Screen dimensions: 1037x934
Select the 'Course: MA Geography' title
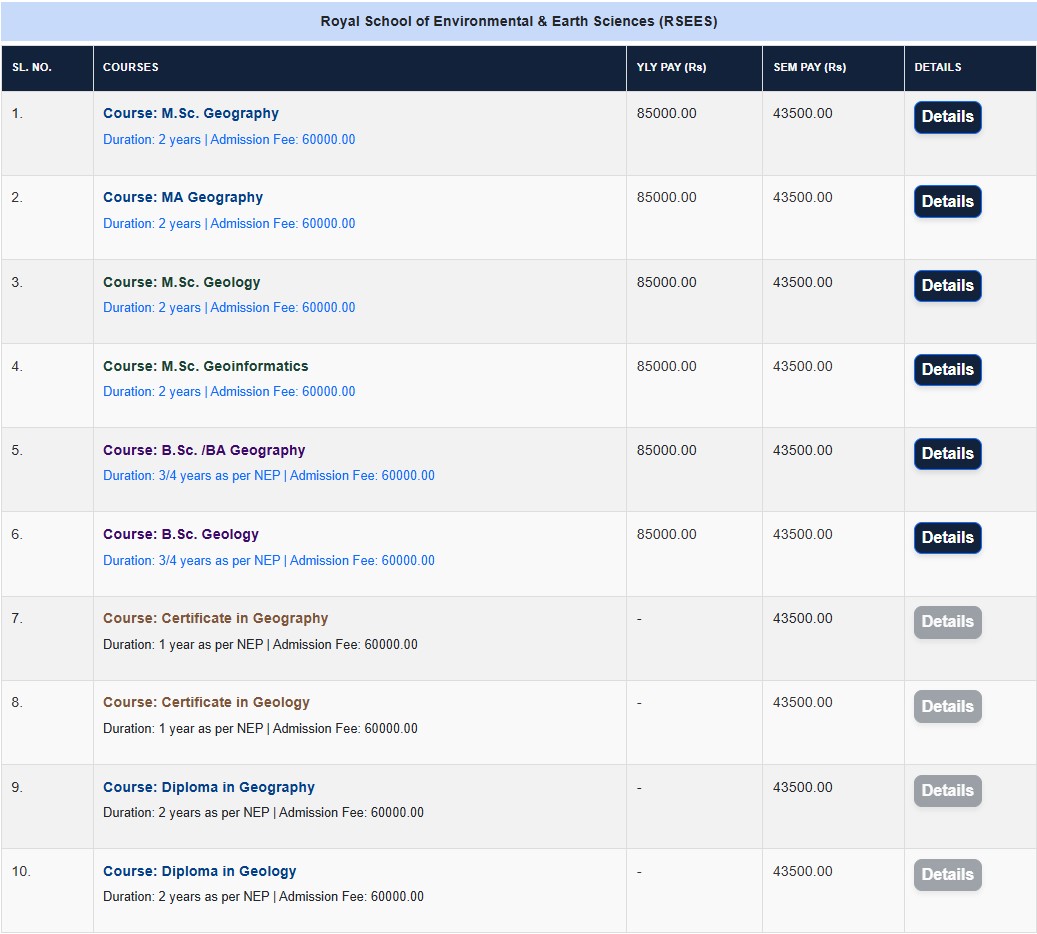183,197
